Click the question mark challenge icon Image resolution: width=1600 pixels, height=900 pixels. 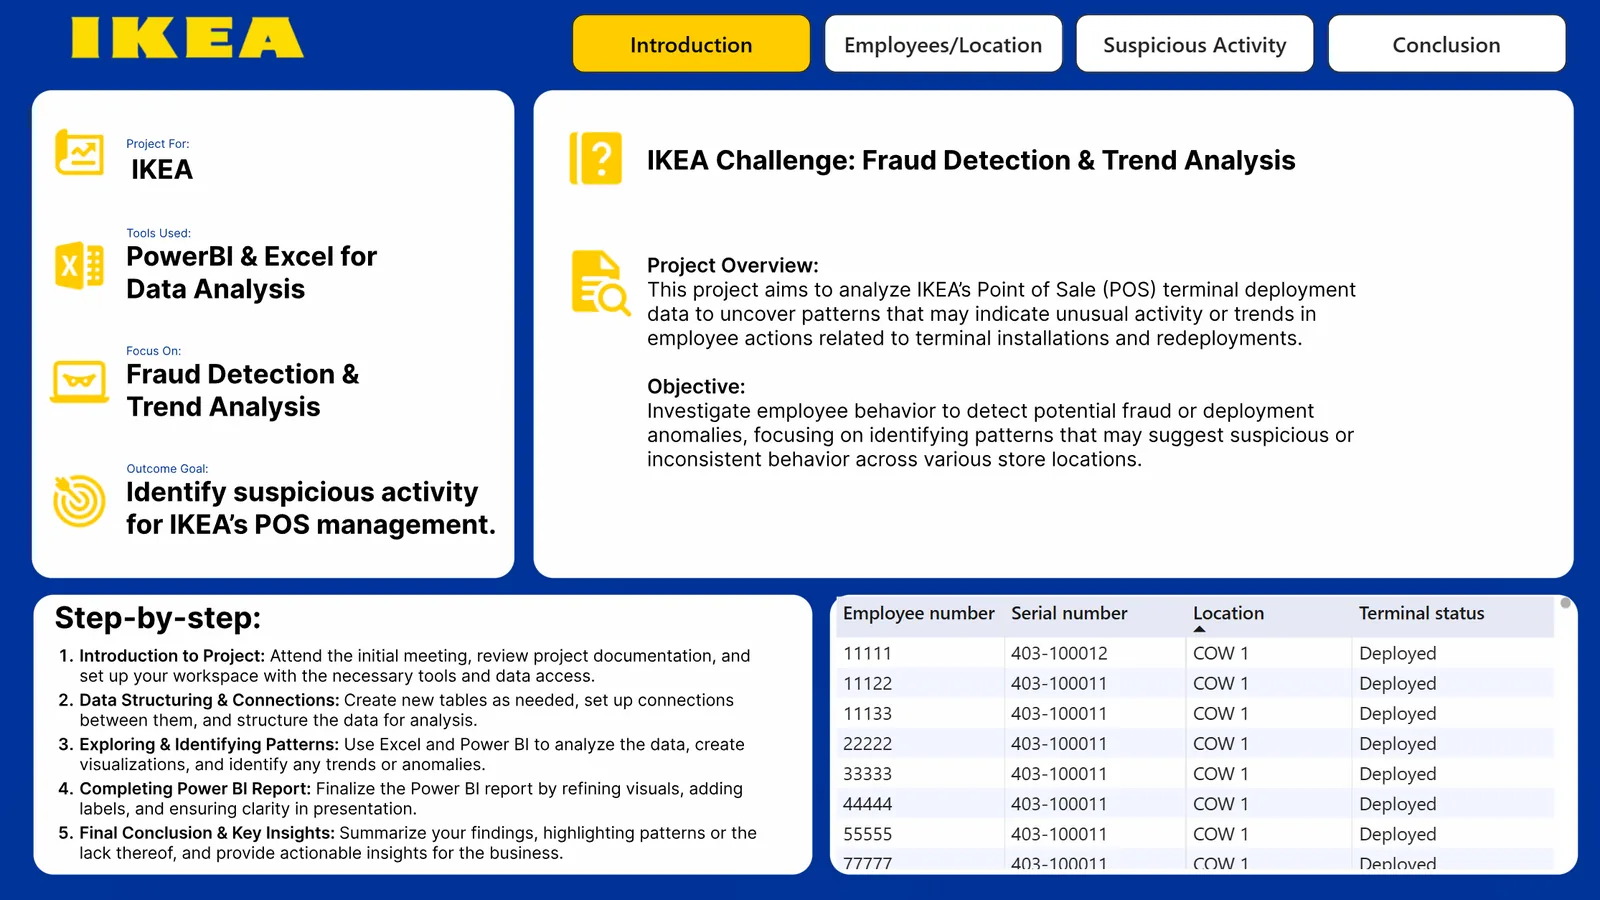tap(596, 158)
